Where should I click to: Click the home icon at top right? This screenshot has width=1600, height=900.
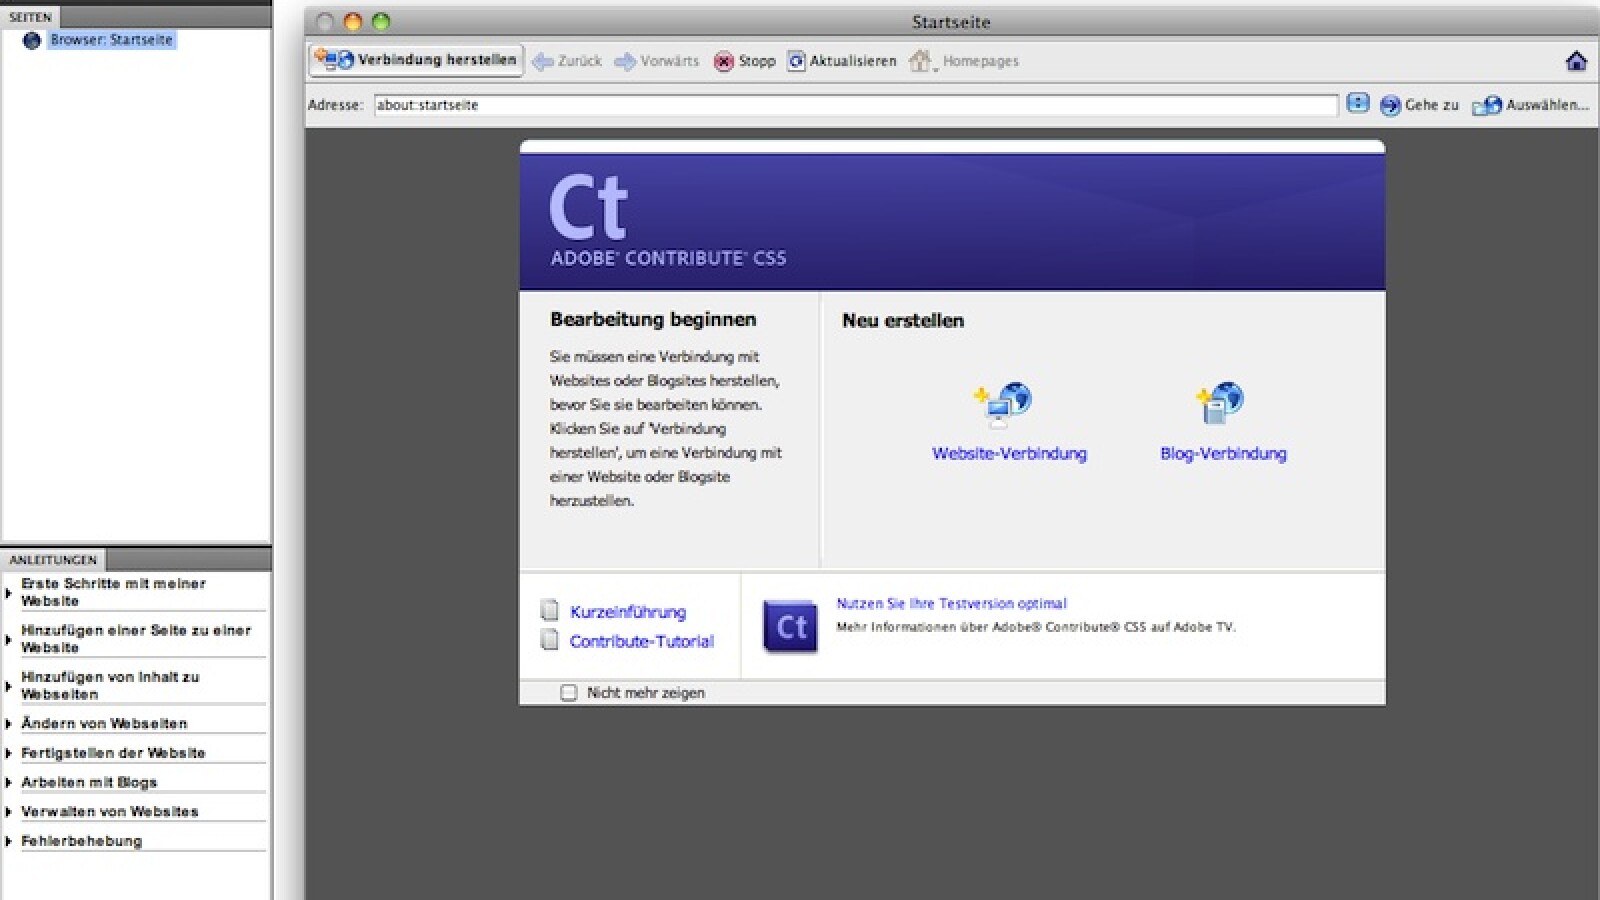pos(1575,61)
